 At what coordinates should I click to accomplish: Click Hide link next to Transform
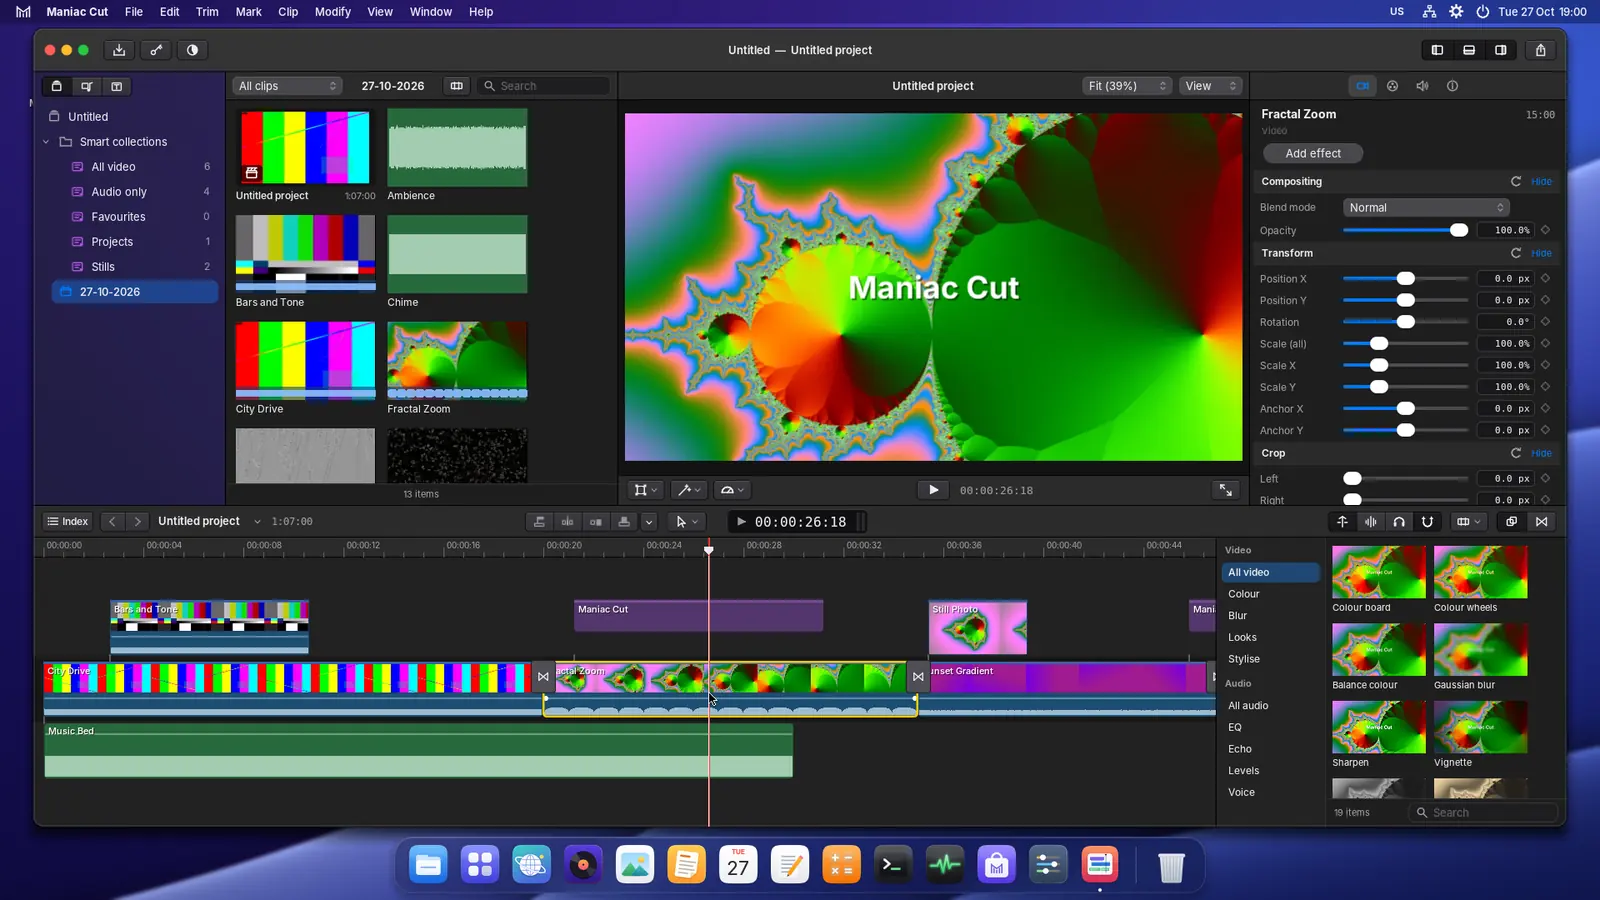1541,254
